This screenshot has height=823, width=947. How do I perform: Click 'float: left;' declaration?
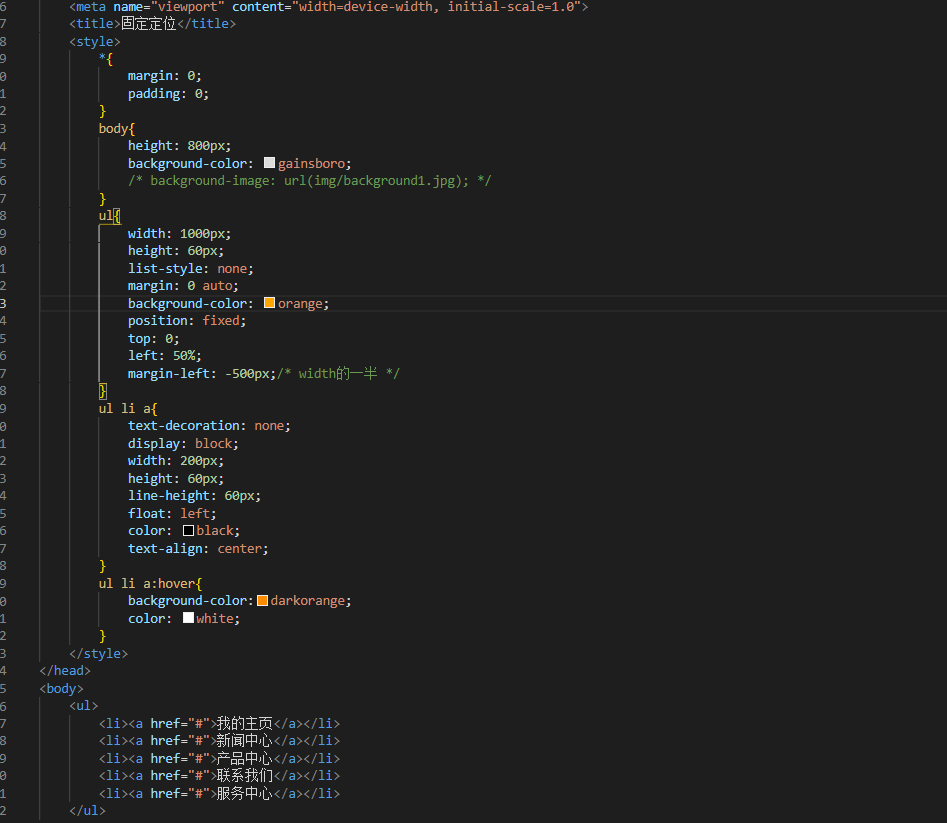point(172,513)
